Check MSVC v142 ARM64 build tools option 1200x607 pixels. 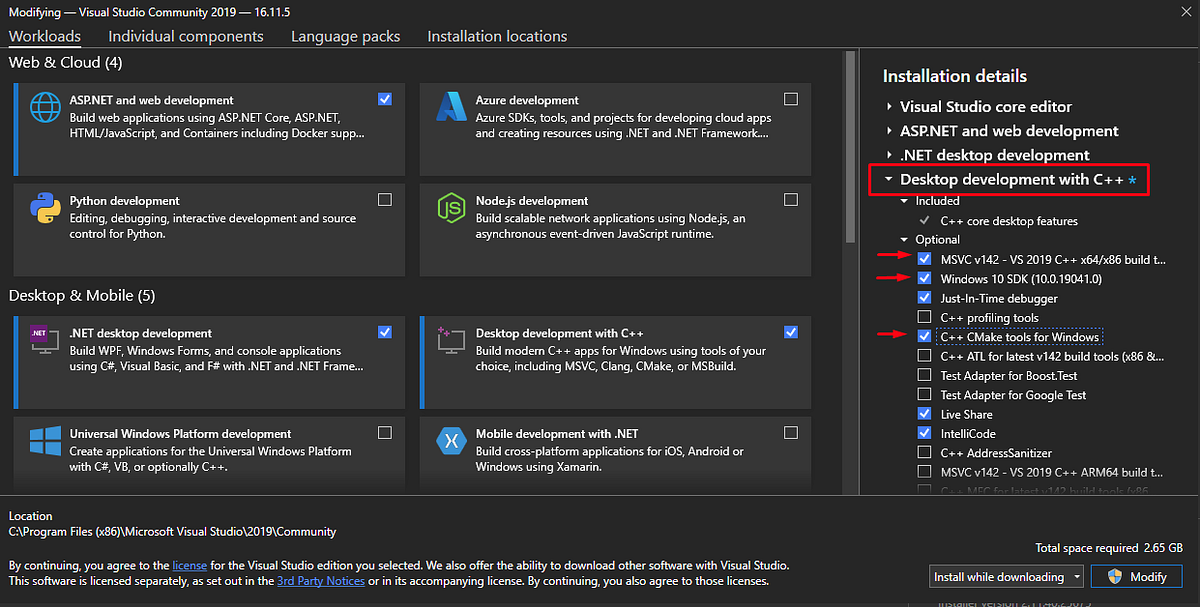(924, 472)
